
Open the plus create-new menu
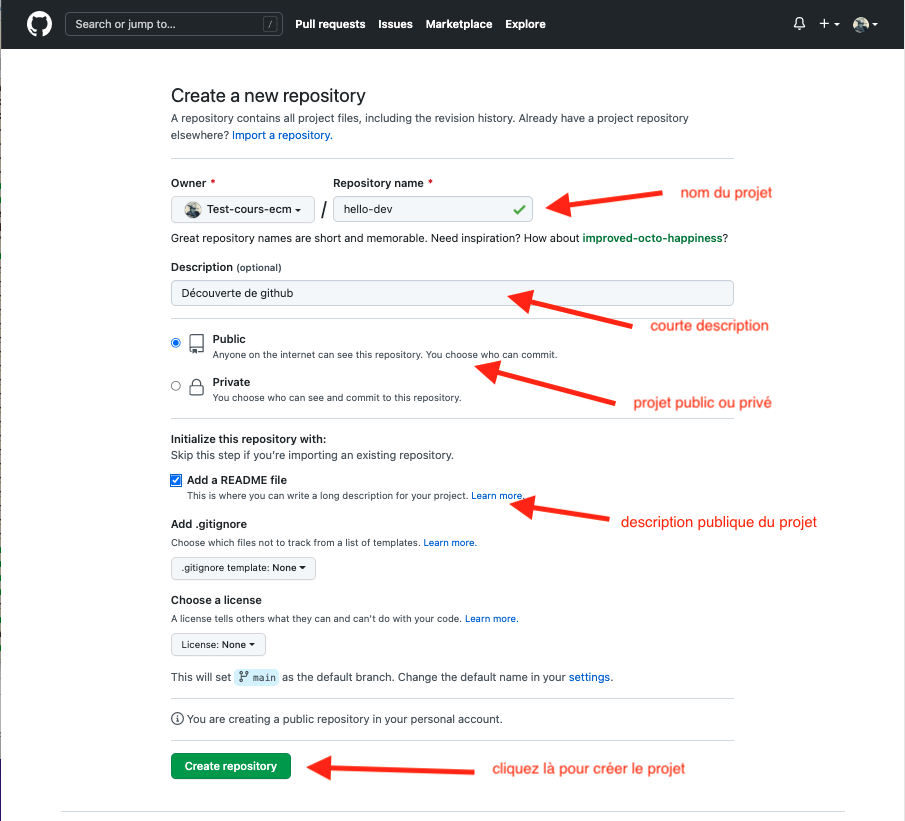pos(829,24)
